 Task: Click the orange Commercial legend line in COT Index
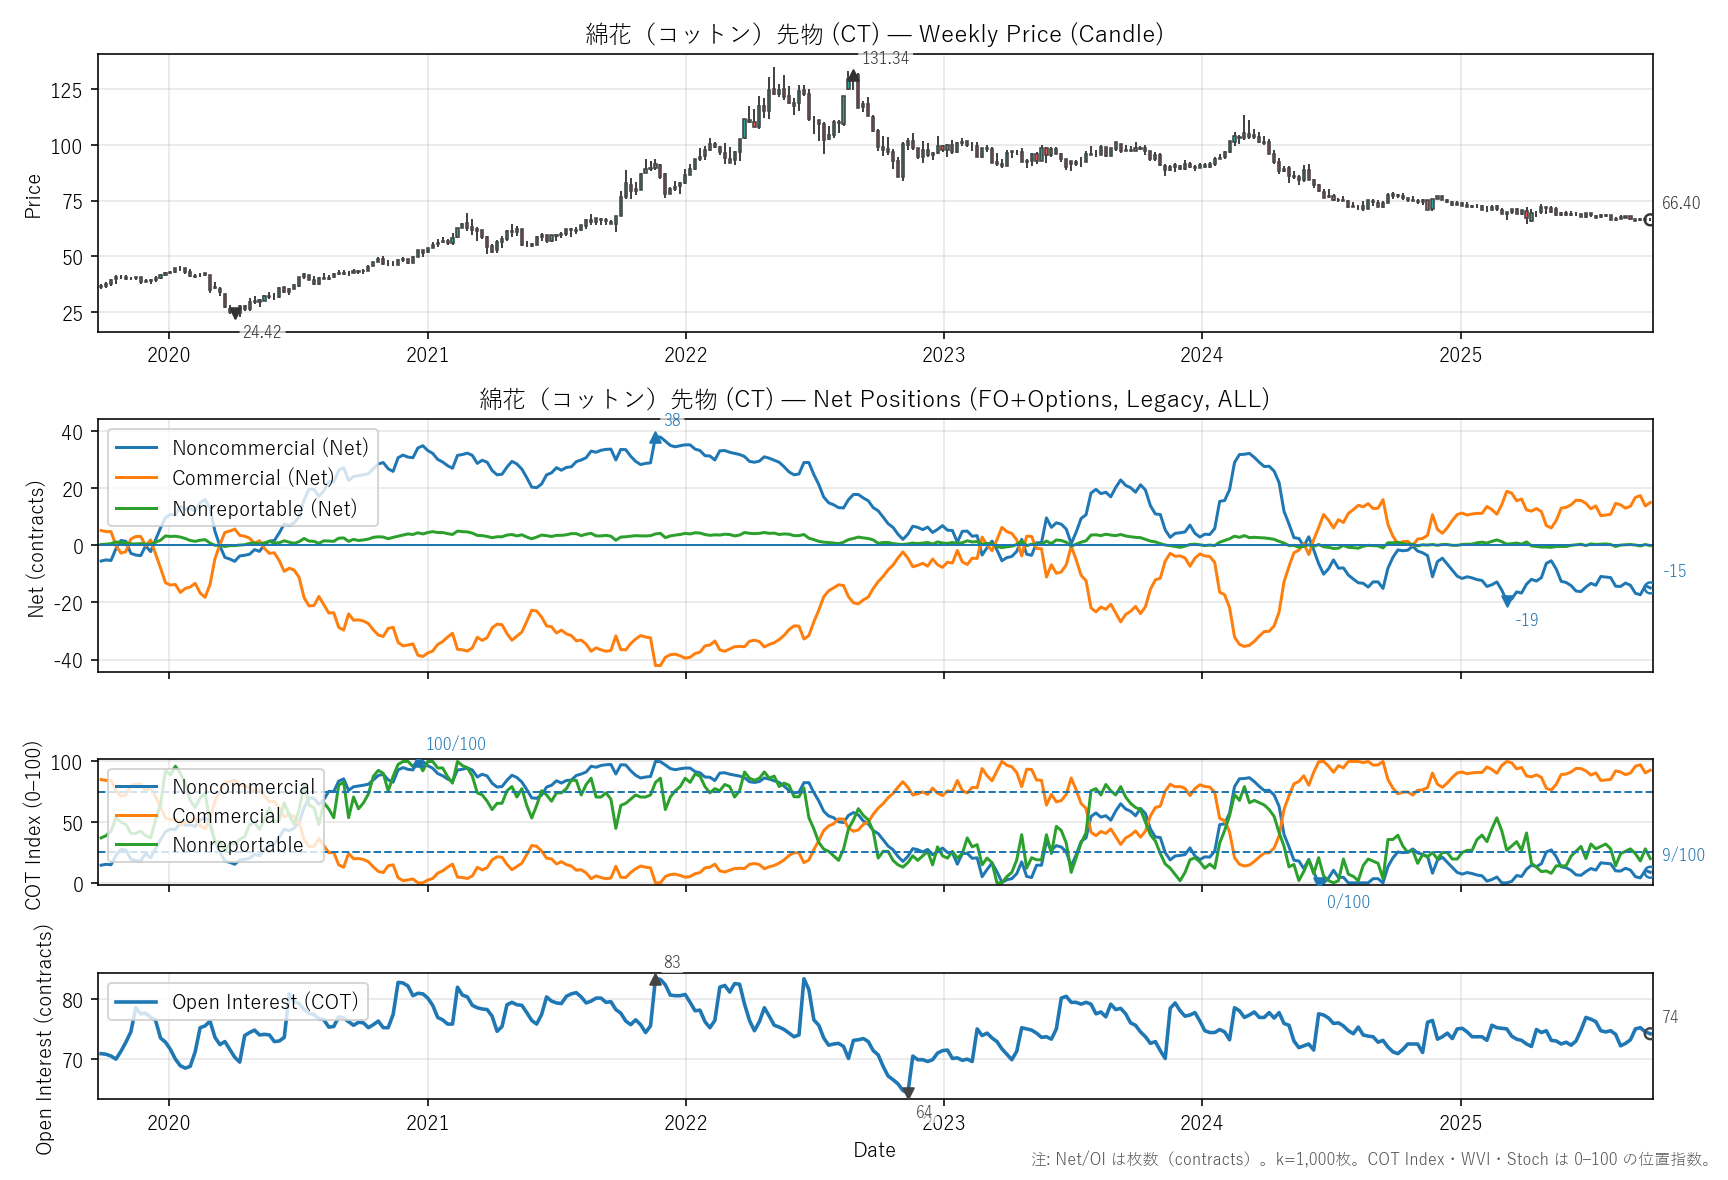click(137, 816)
